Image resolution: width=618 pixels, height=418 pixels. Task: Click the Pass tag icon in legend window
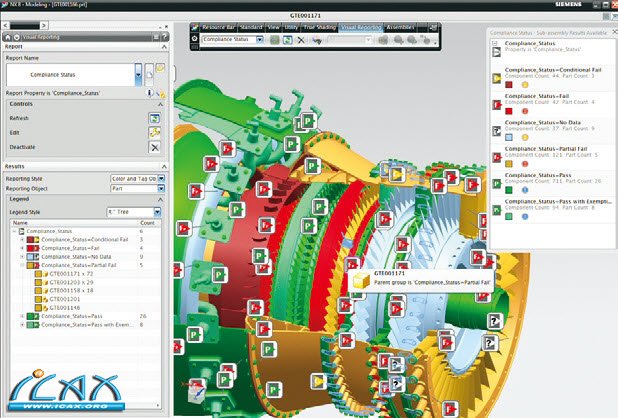497,184
